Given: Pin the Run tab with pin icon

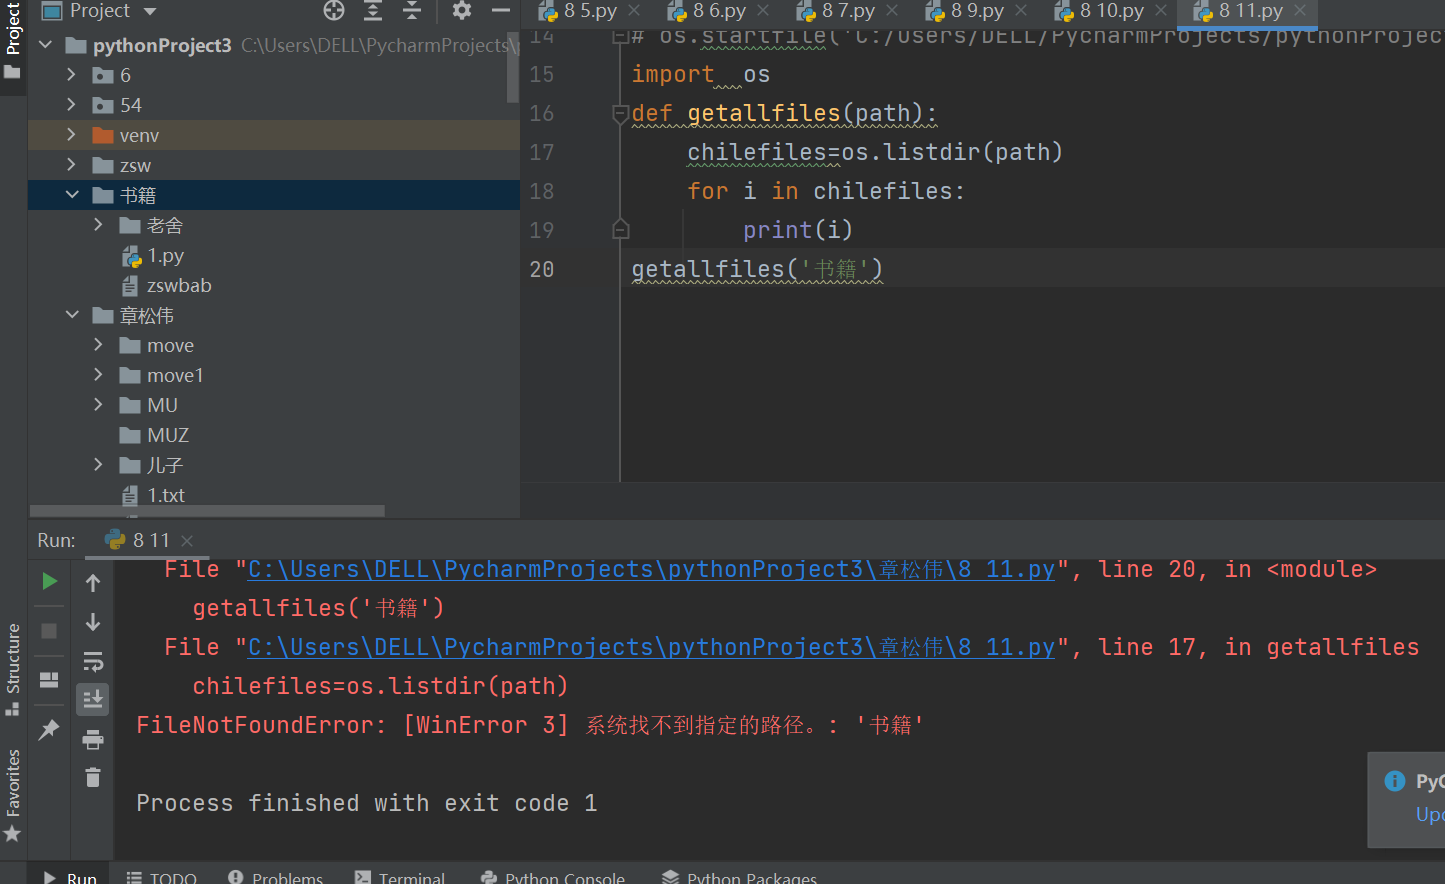Looking at the screenshot, I should [x=49, y=730].
